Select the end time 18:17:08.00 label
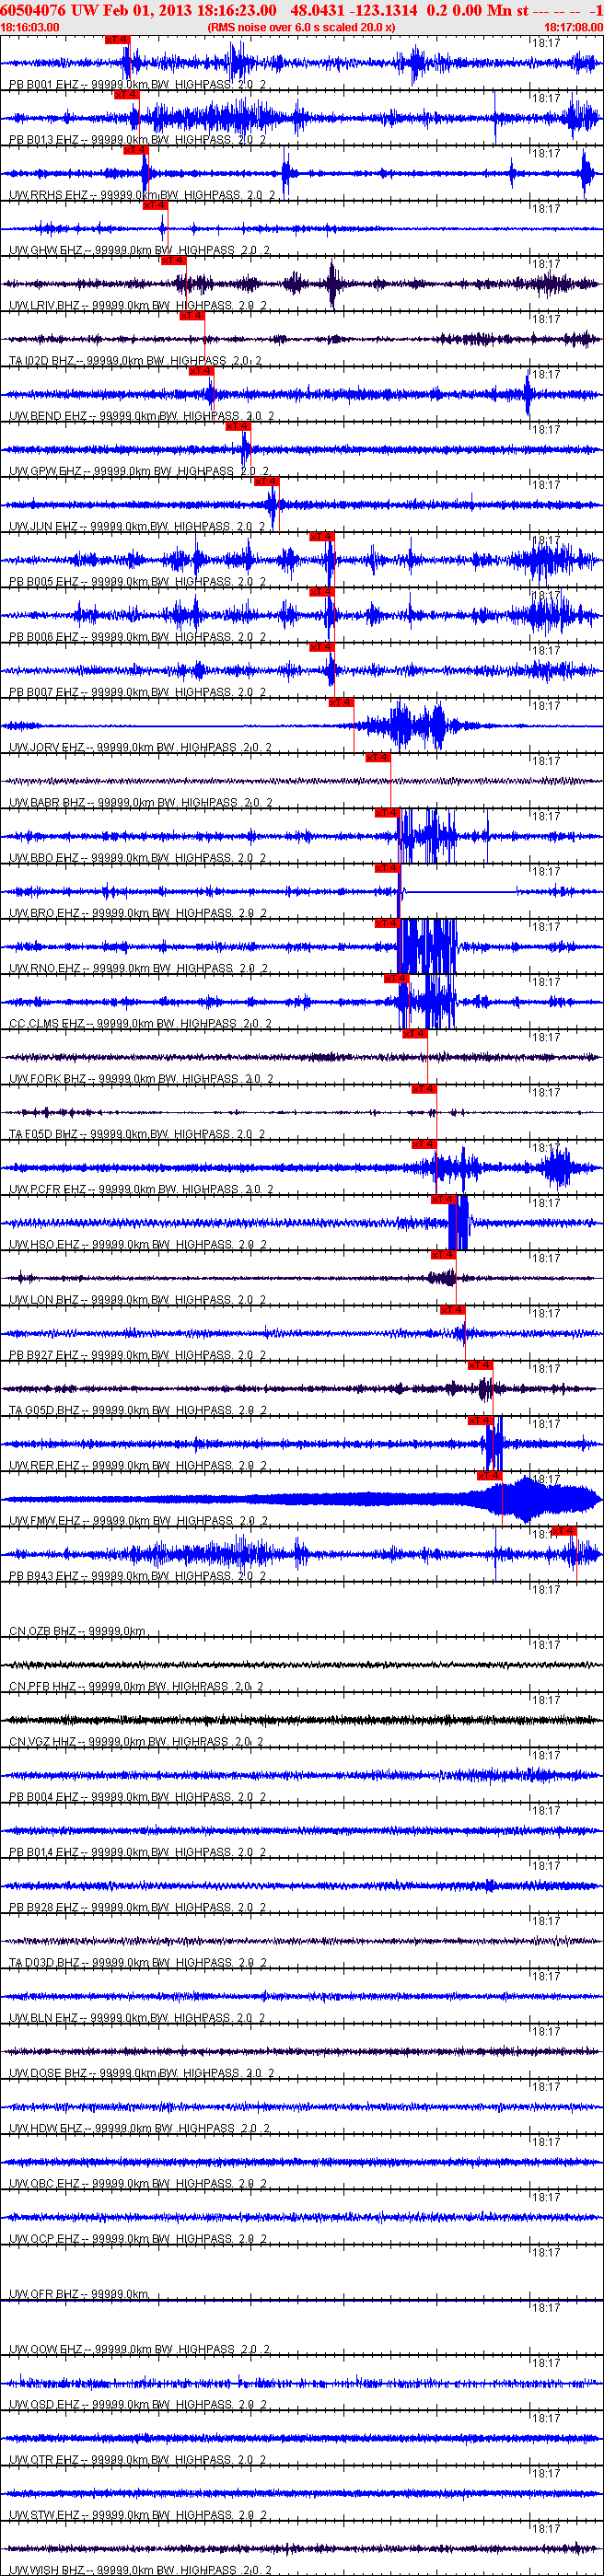Image resolution: width=604 pixels, height=2576 pixels. [573, 27]
